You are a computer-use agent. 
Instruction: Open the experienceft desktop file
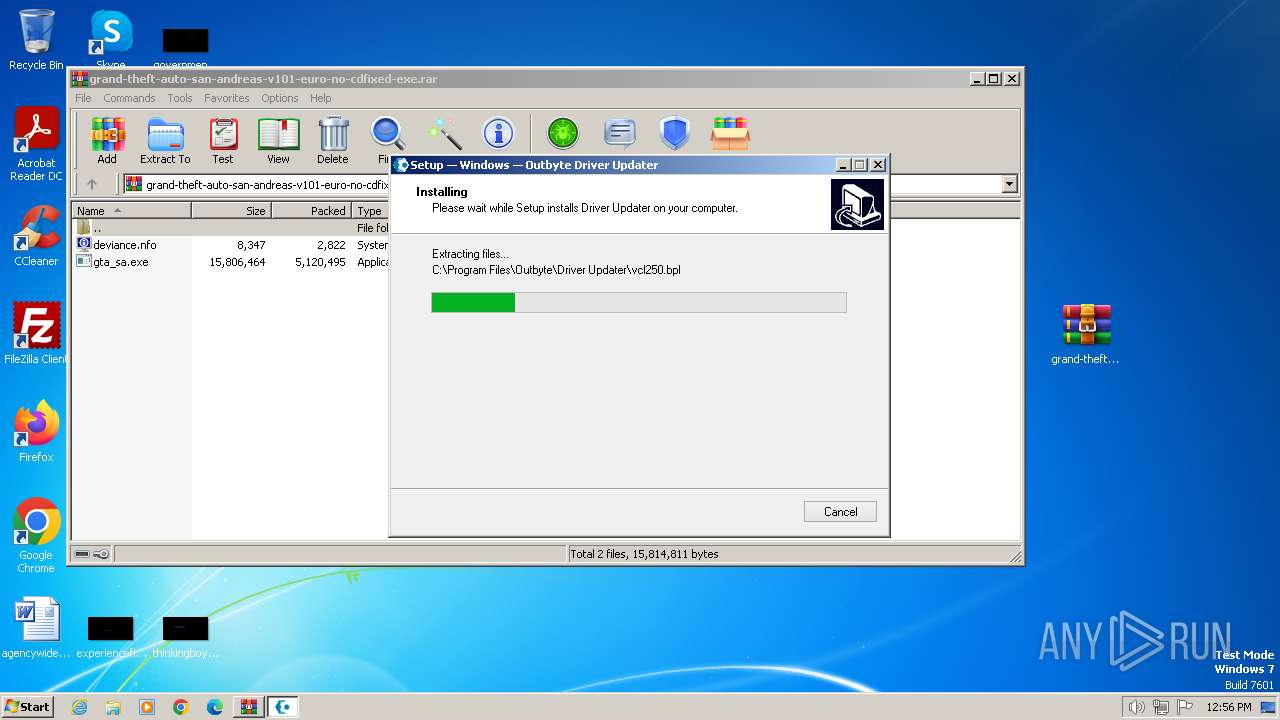[x=111, y=636]
